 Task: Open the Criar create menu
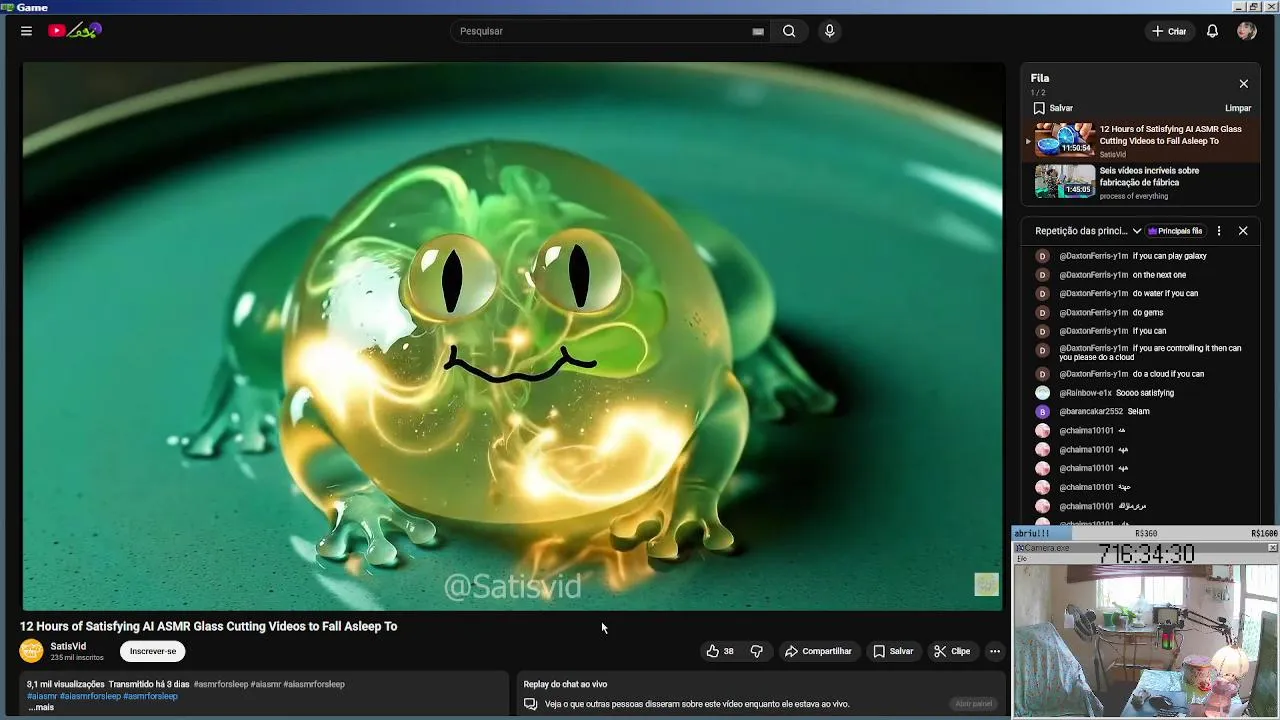1169,31
